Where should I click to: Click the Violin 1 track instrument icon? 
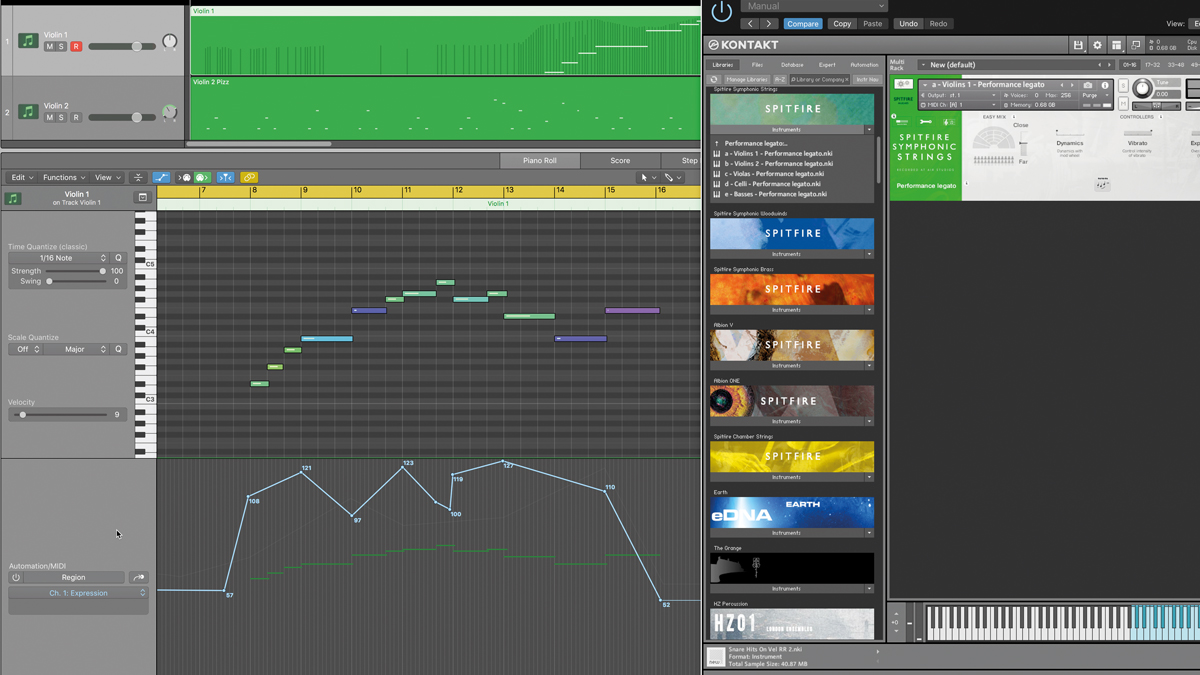[28, 41]
